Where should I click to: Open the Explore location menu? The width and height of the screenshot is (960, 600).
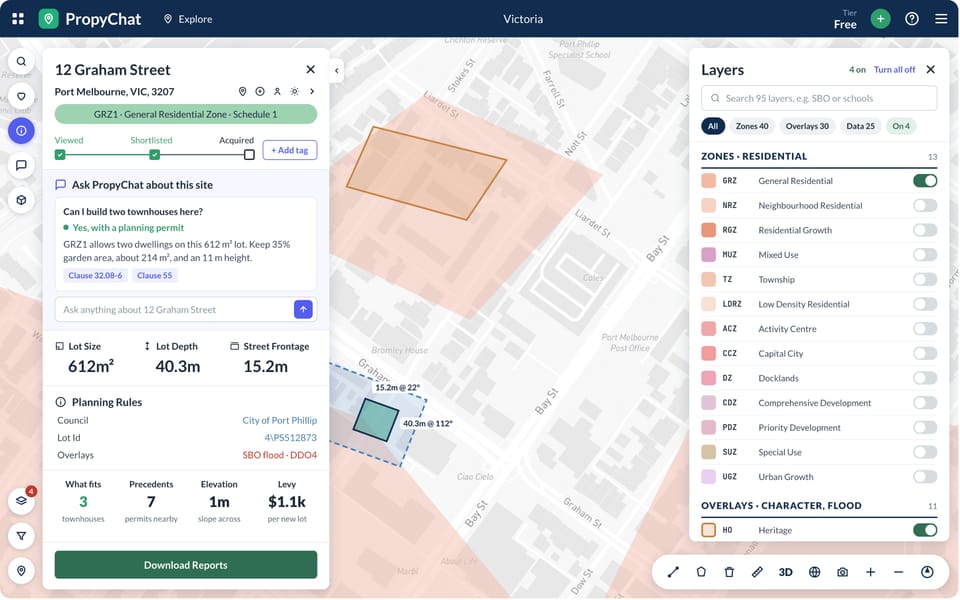point(188,19)
